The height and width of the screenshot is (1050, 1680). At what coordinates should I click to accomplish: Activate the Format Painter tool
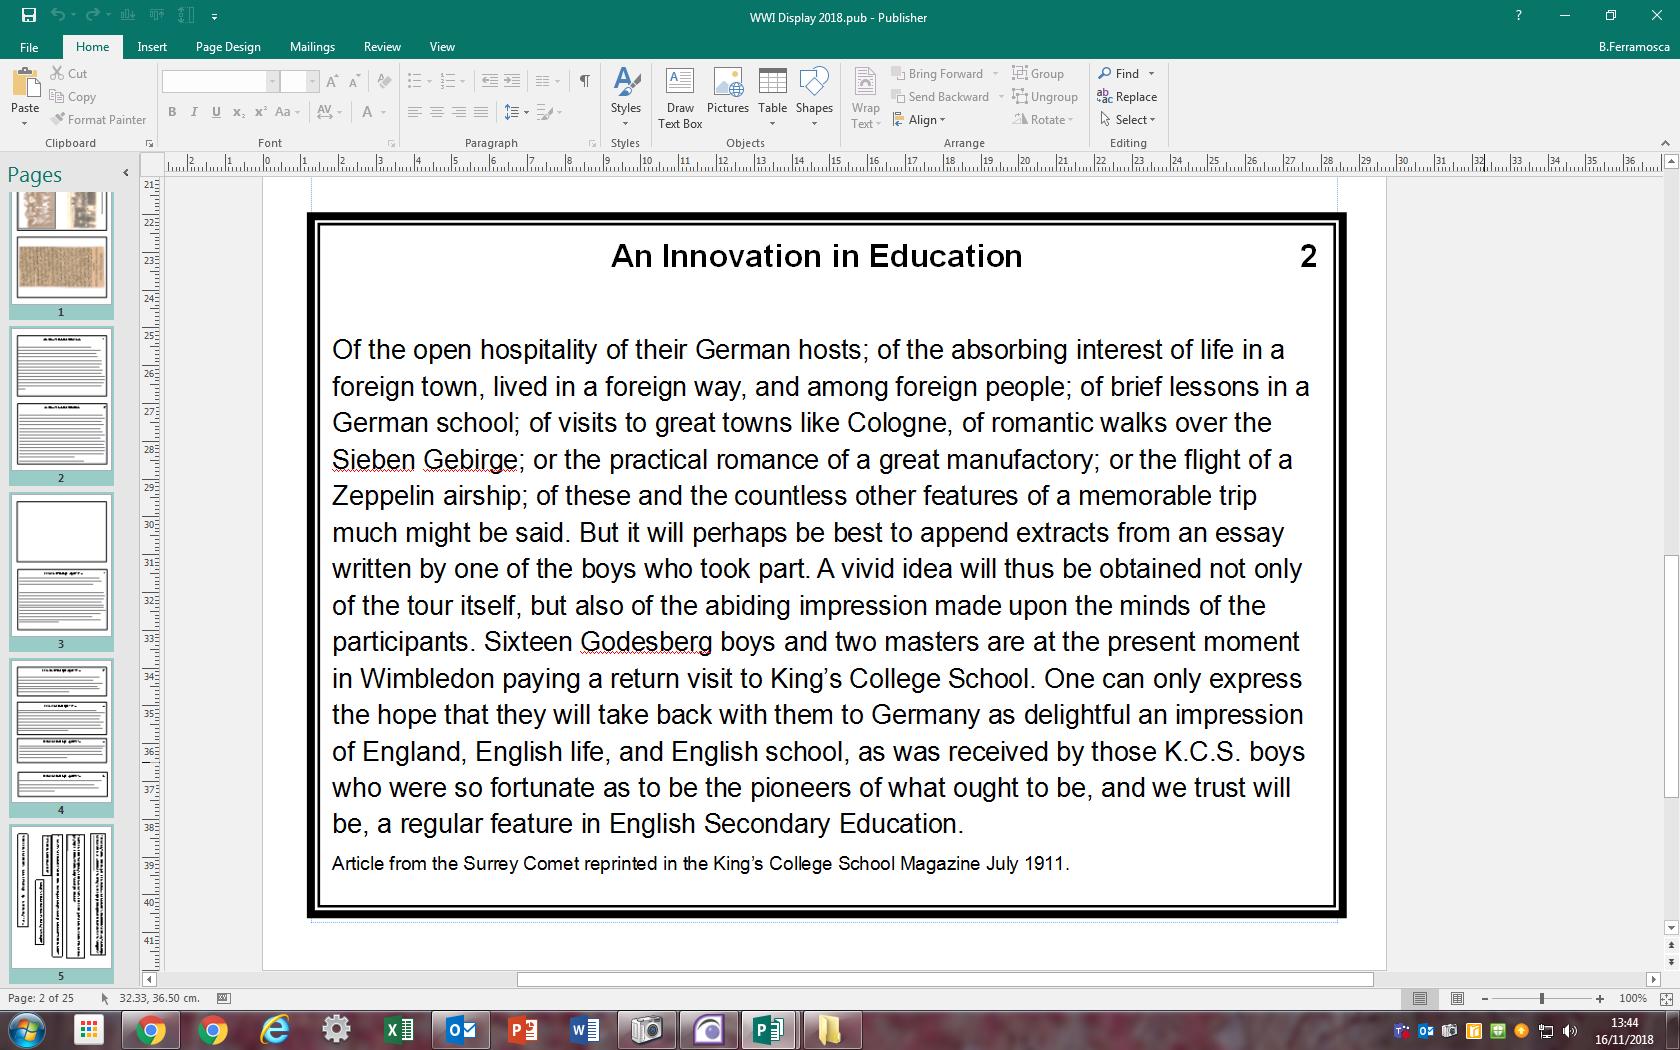[99, 120]
